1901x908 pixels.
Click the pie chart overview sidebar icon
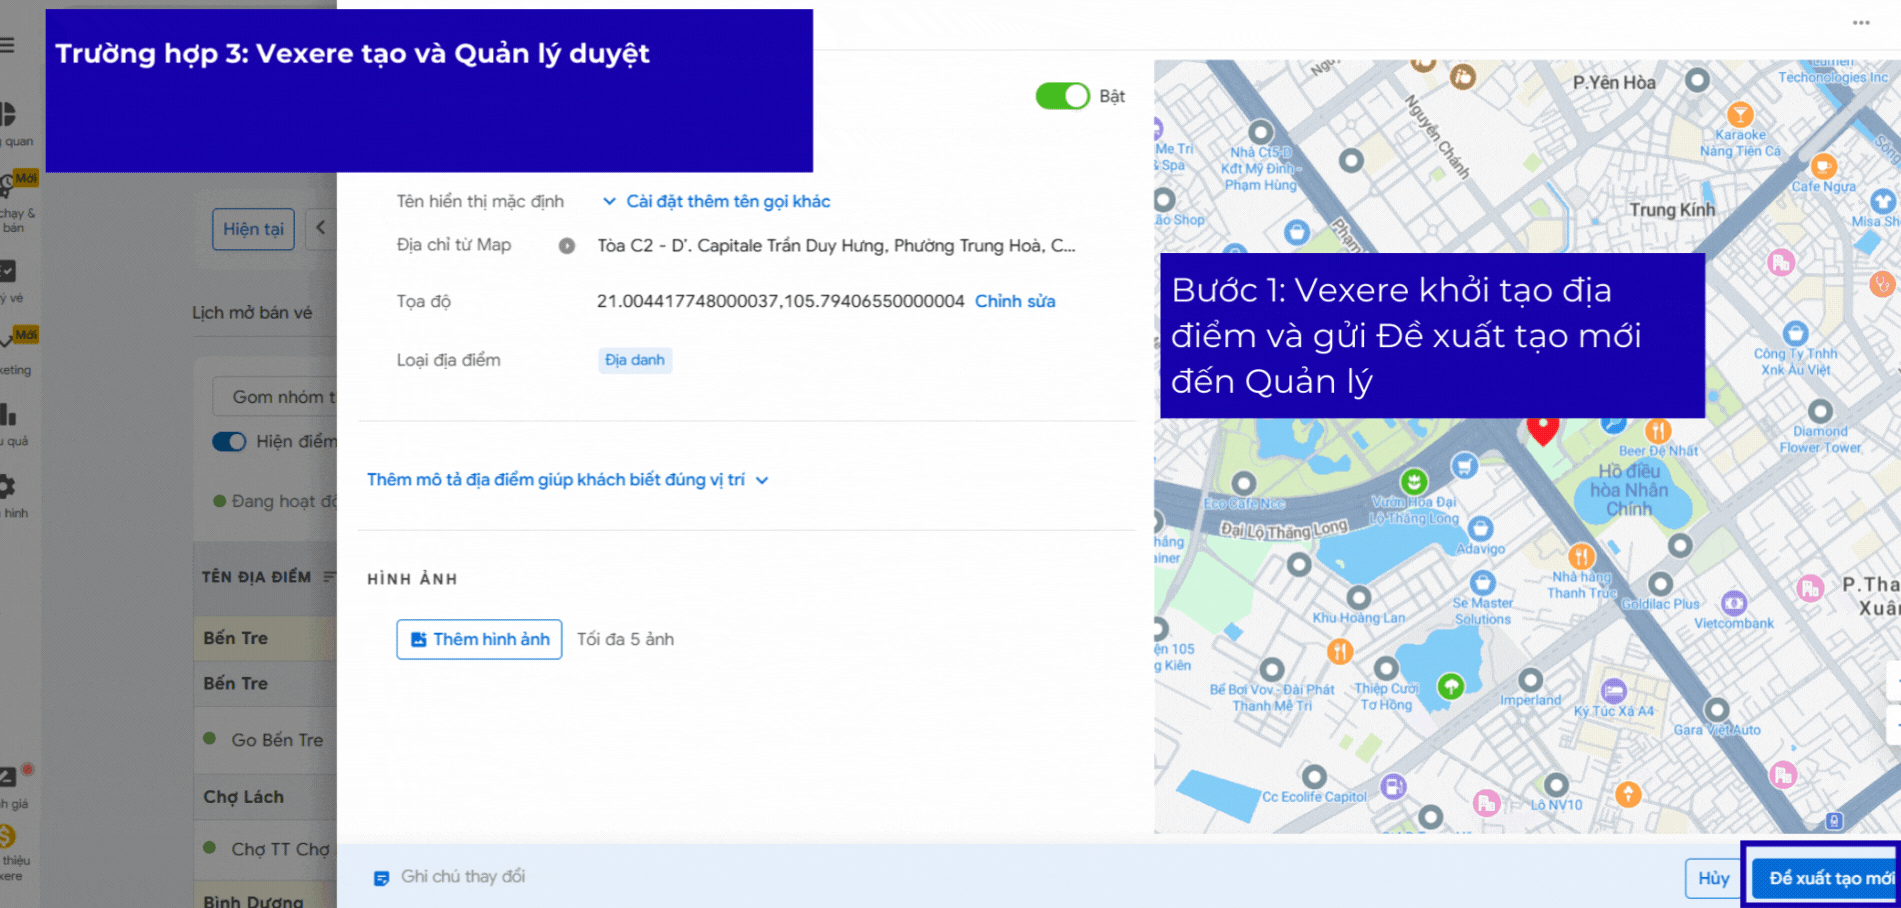[8, 114]
